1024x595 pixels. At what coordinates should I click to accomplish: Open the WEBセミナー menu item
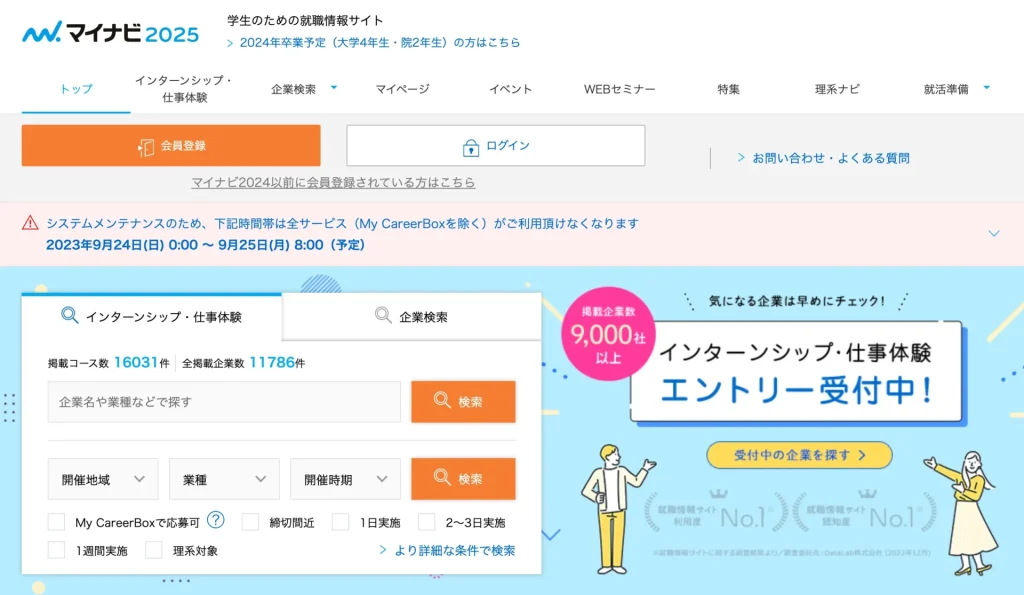click(619, 89)
